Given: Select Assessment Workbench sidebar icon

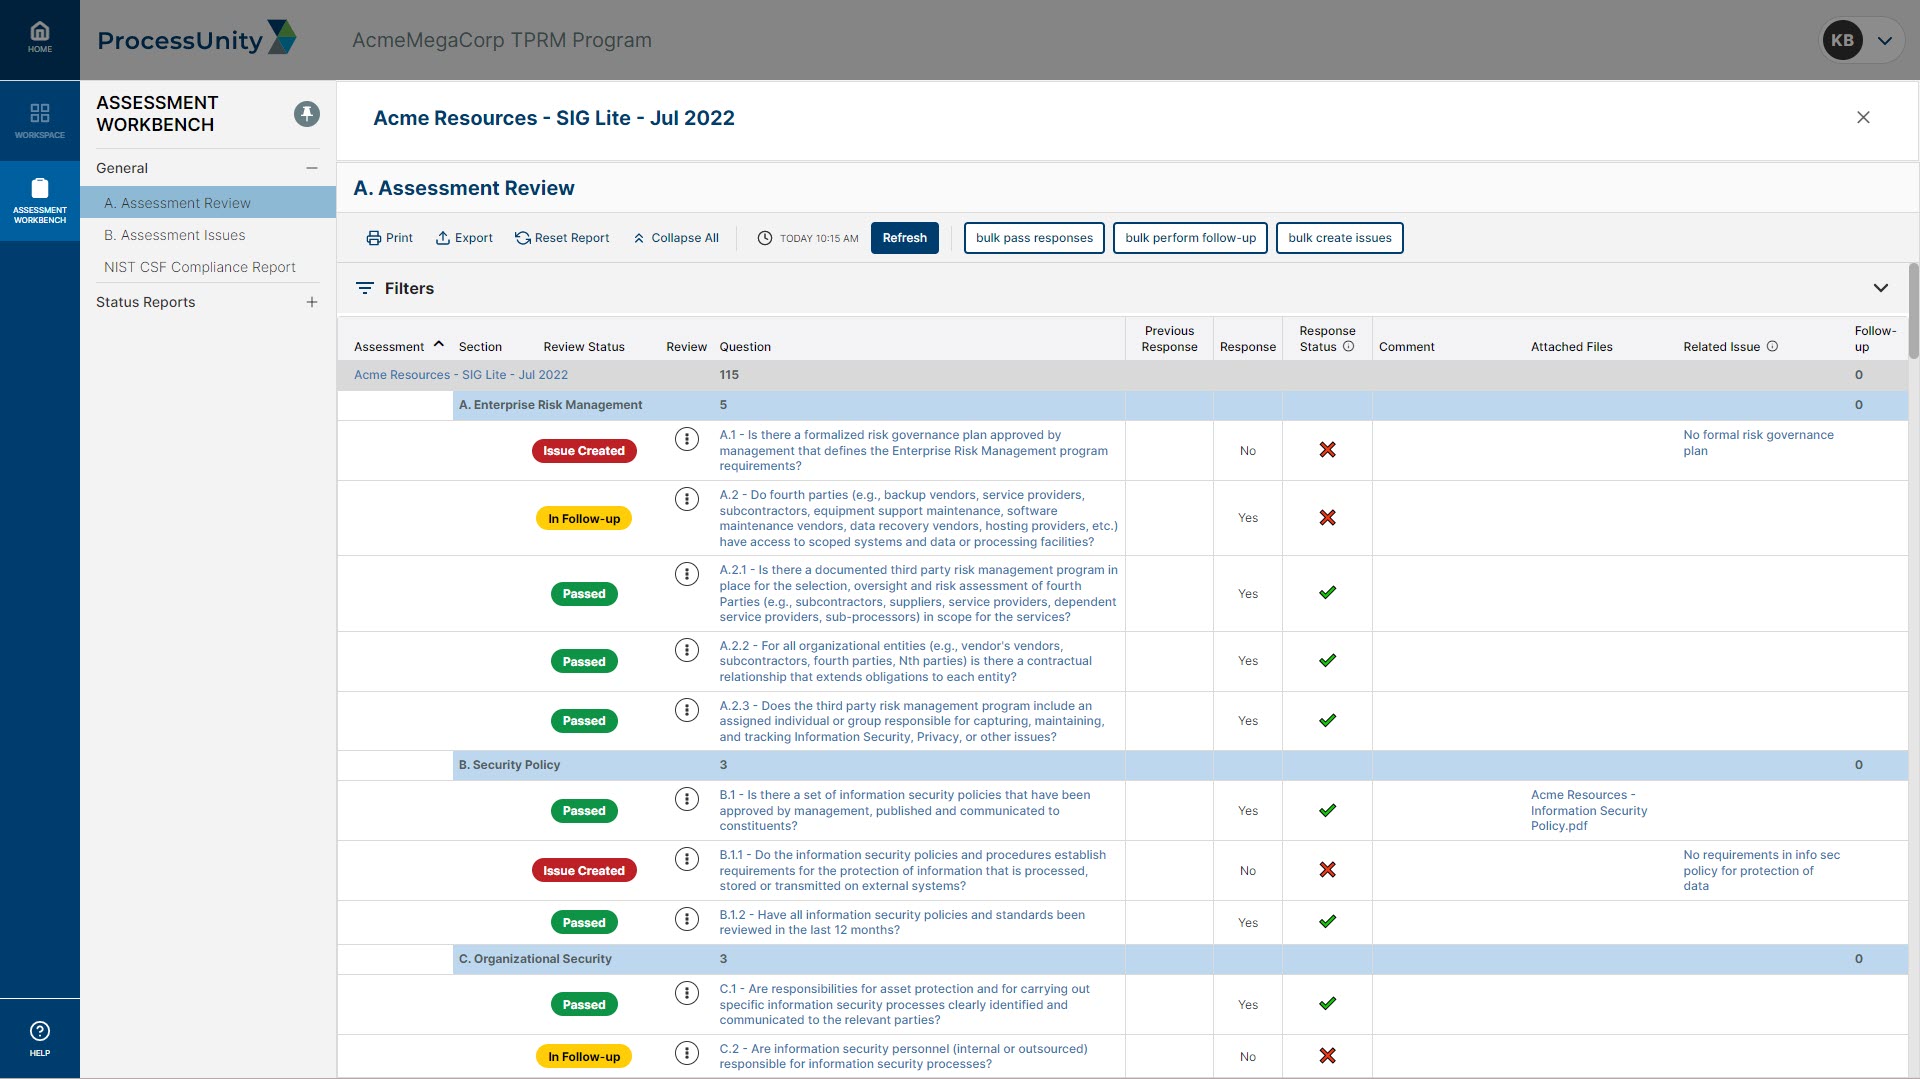Looking at the screenshot, I should 40,200.
